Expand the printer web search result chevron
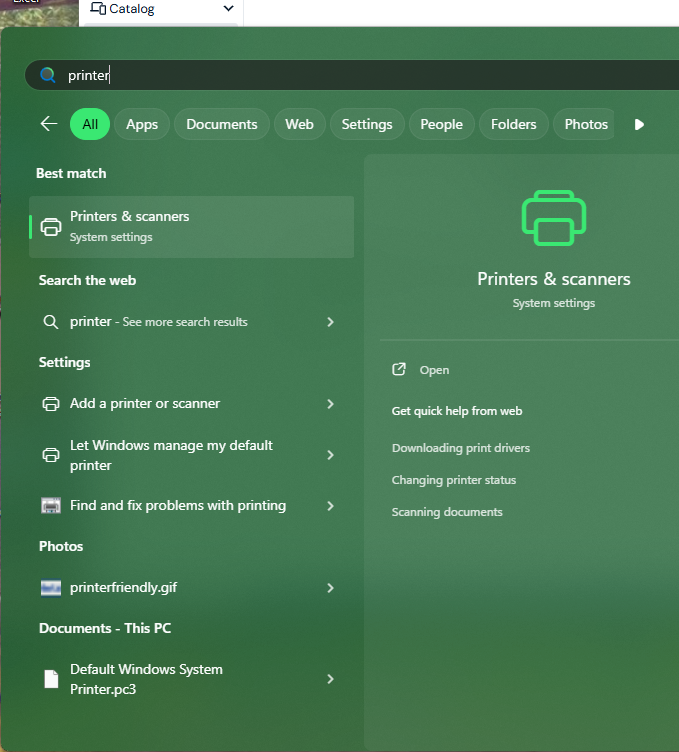 pyautogui.click(x=330, y=322)
